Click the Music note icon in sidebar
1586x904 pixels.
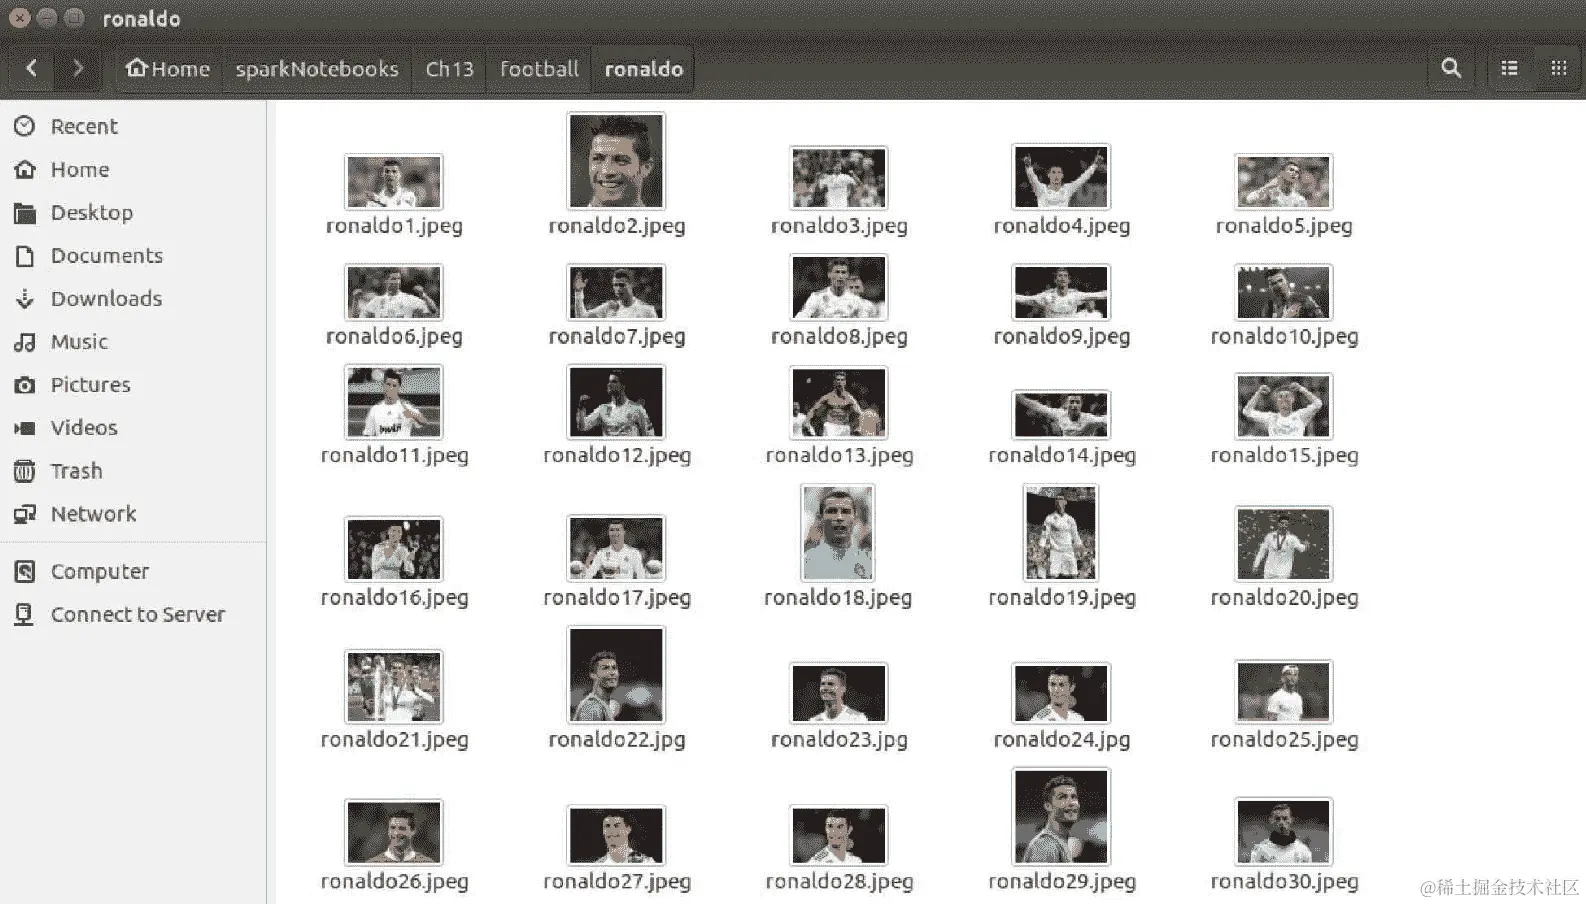[x=25, y=342]
